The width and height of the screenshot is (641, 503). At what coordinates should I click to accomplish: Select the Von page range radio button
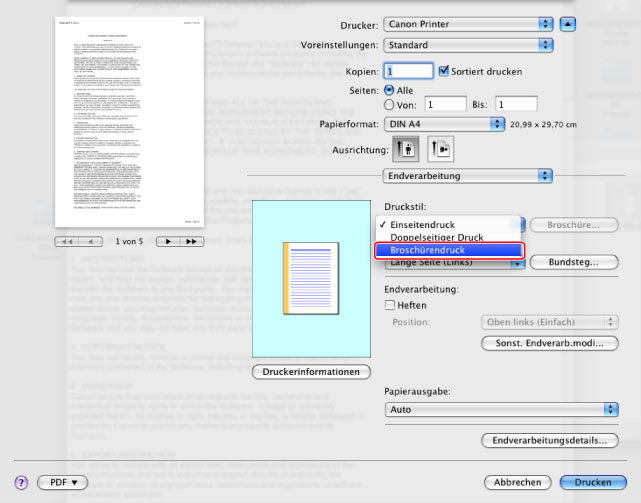(x=390, y=104)
